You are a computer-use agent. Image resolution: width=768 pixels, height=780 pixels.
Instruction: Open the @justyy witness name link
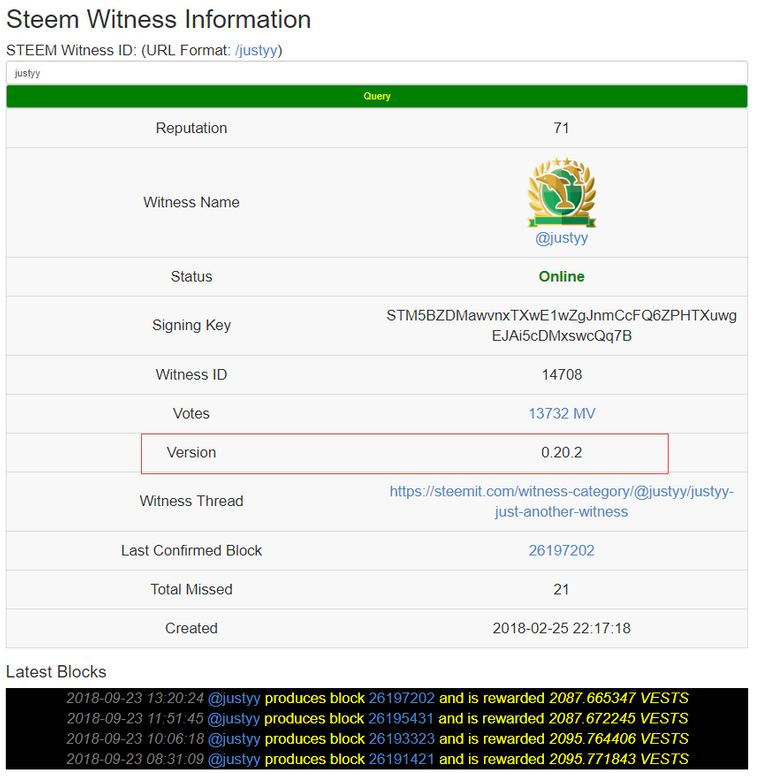coord(562,238)
